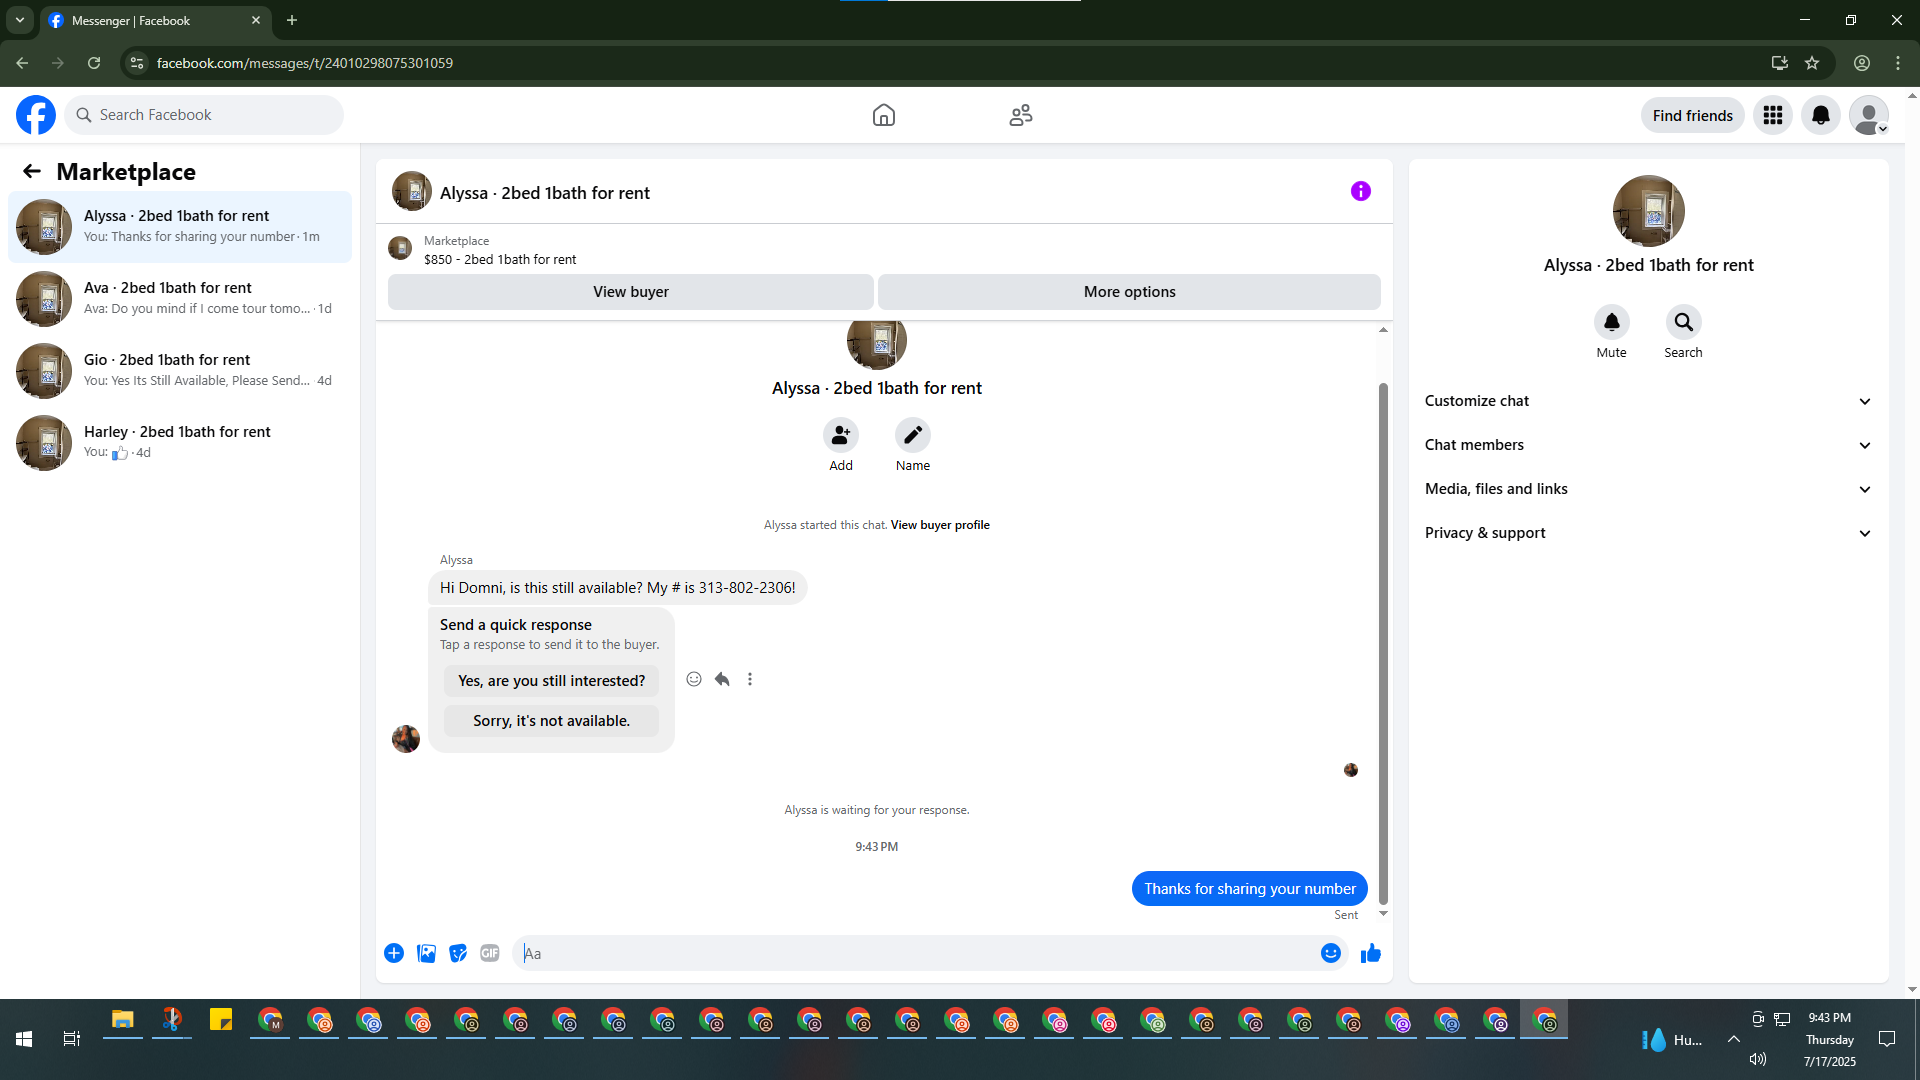
Task: Open the View buyer profile link
Action: (940, 525)
